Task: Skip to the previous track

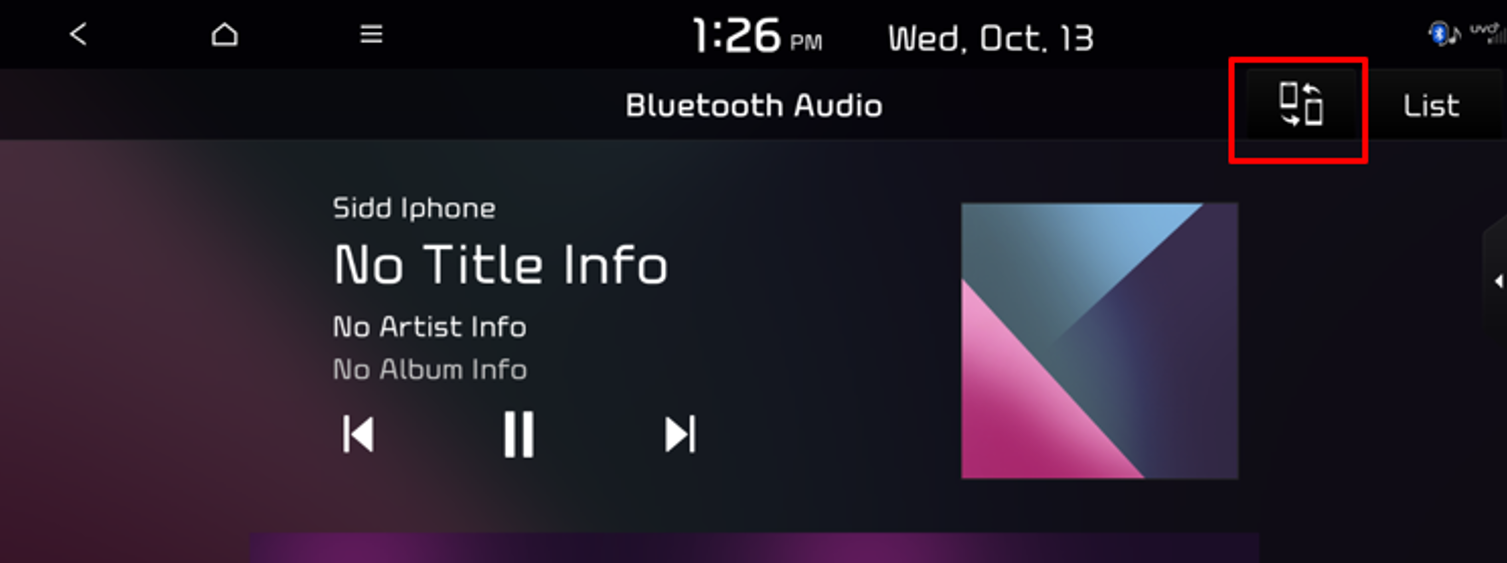Action: point(358,435)
